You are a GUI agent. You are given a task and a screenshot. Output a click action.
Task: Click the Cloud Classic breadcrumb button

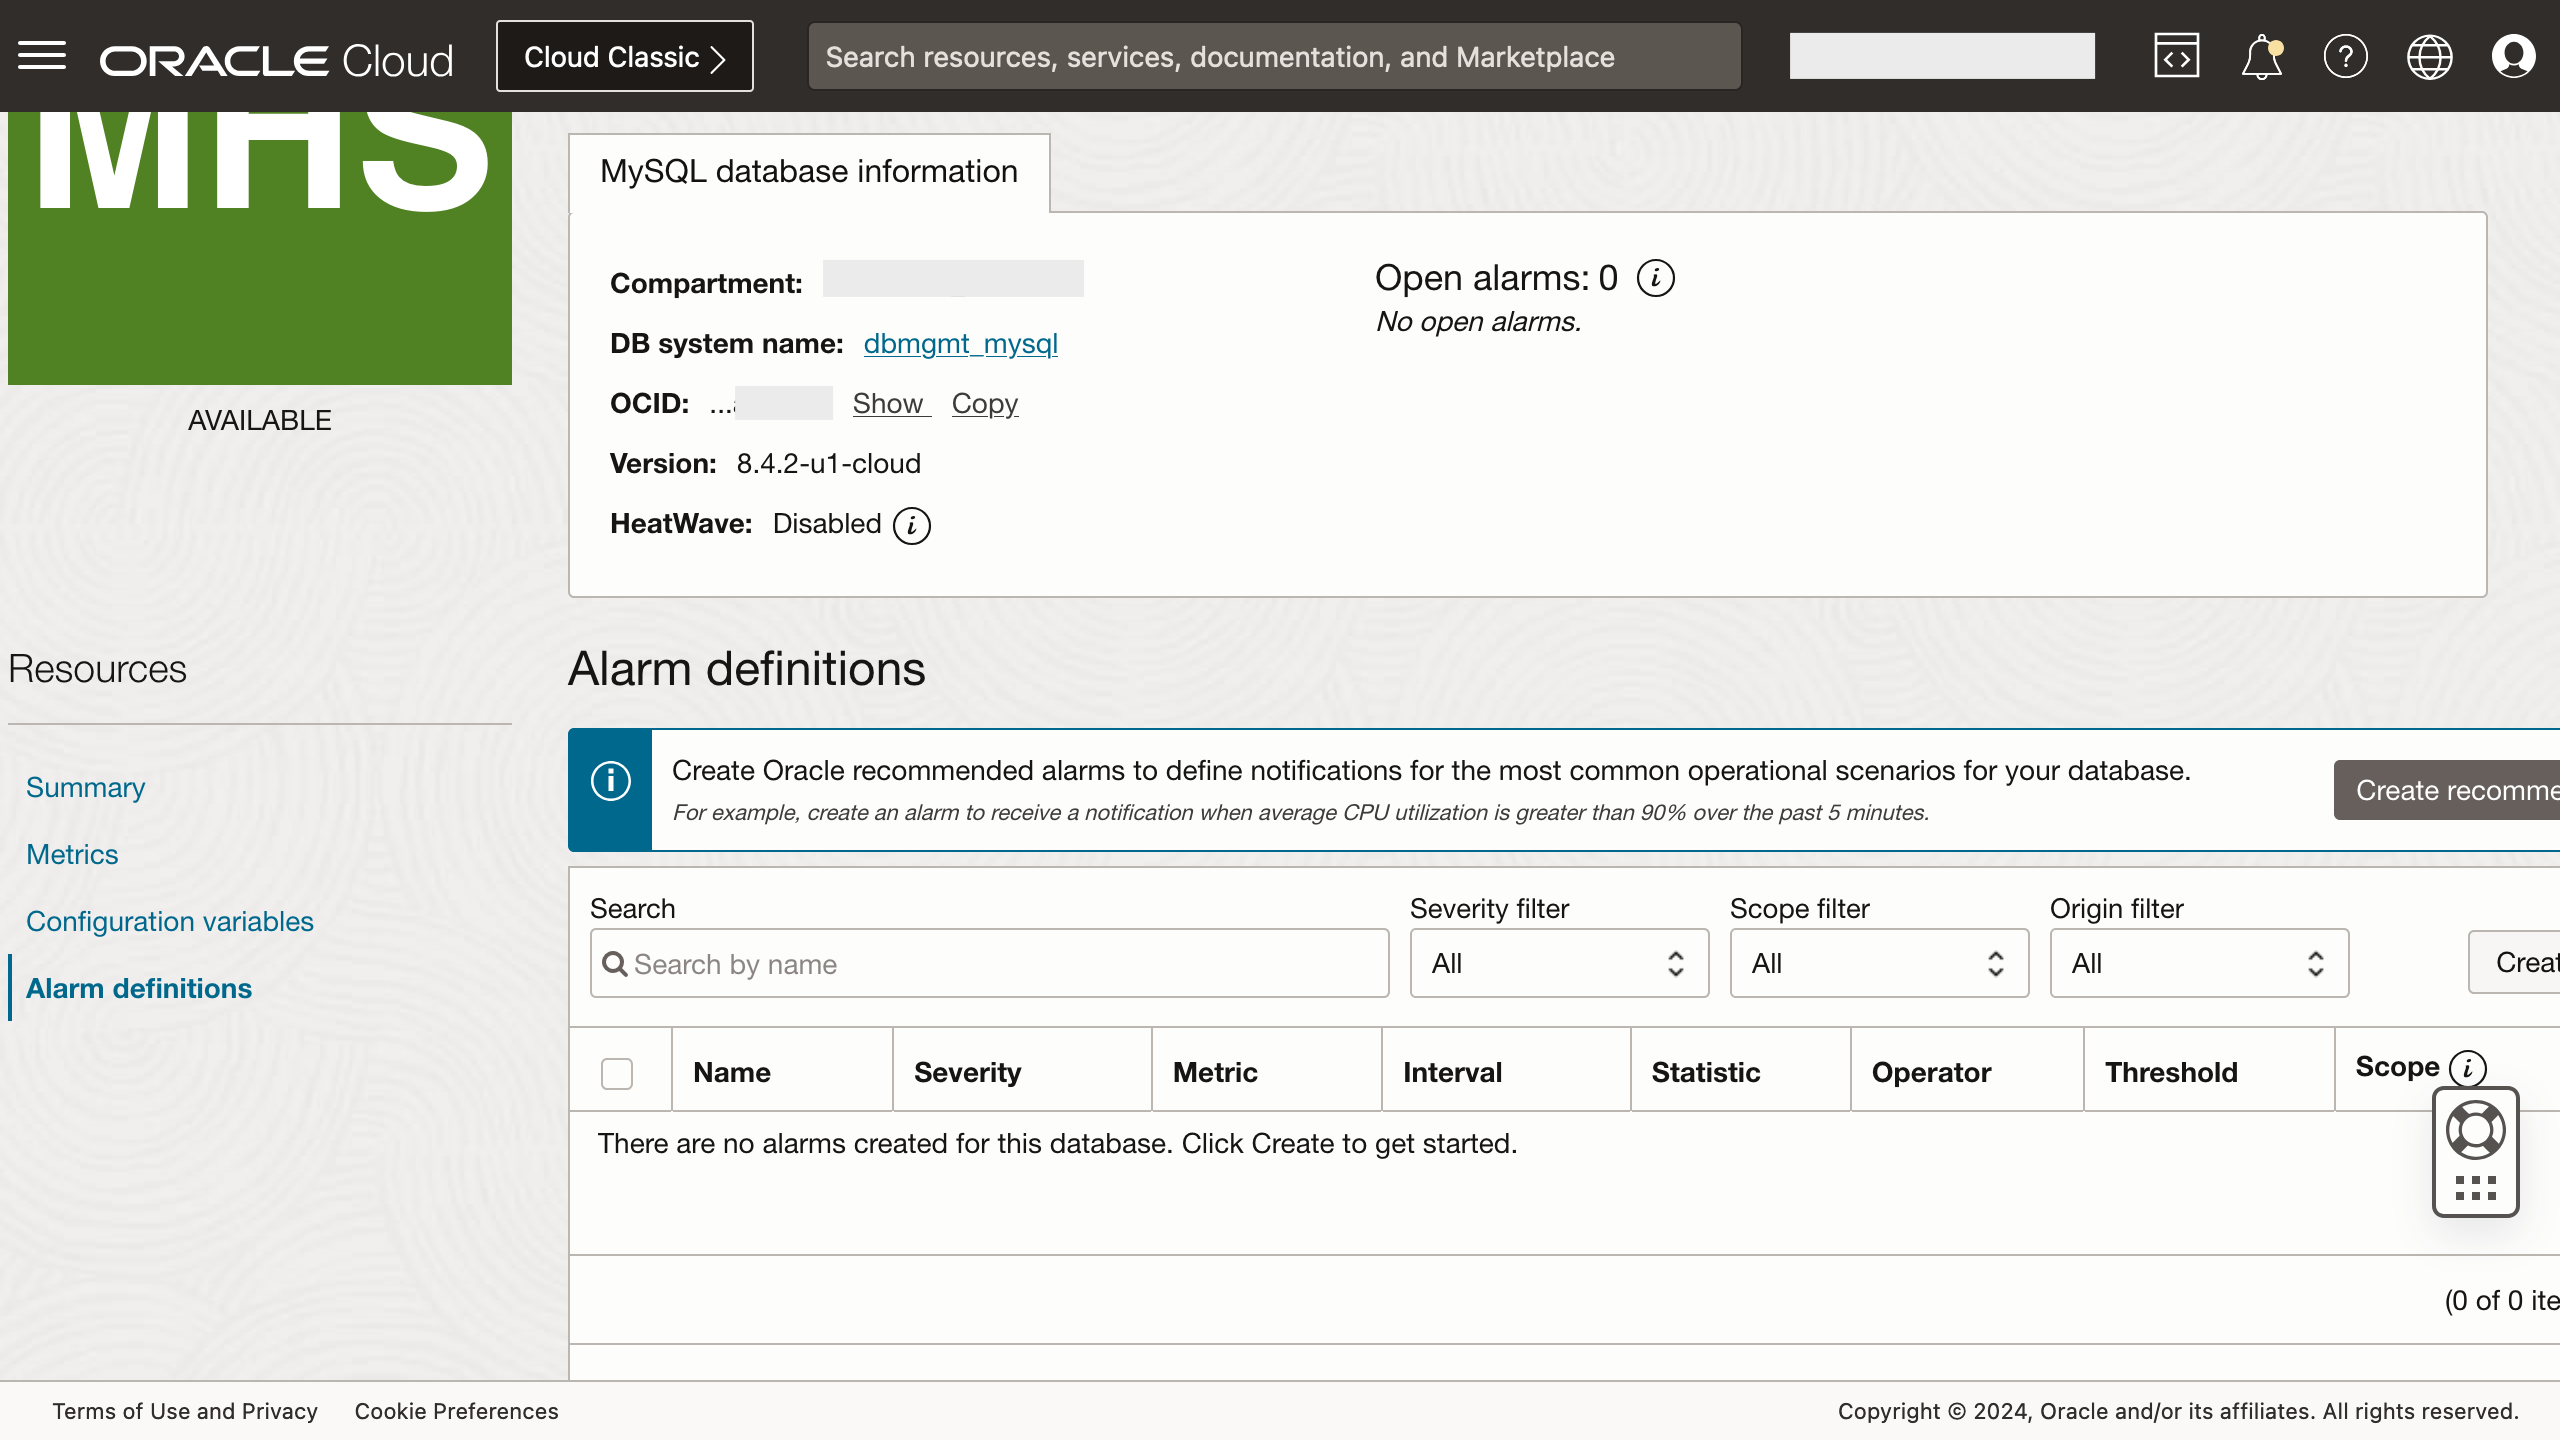(624, 56)
